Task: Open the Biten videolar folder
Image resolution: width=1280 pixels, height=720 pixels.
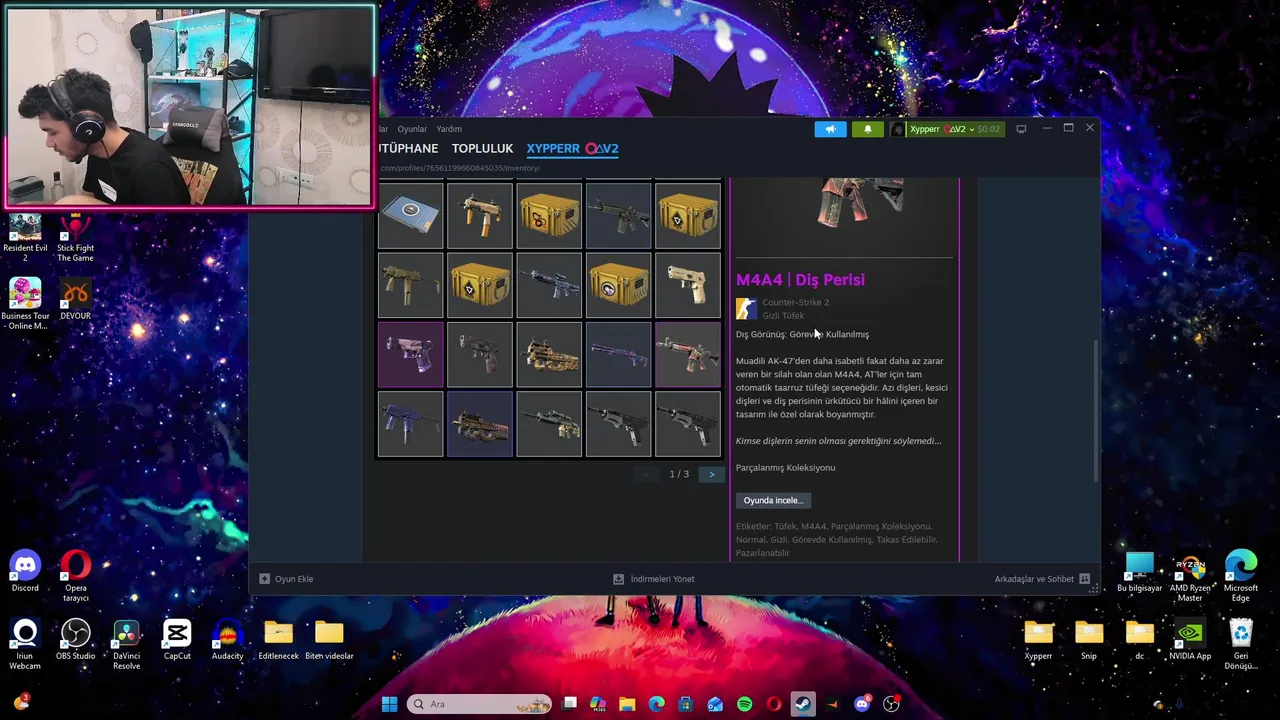Action: click(329, 640)
